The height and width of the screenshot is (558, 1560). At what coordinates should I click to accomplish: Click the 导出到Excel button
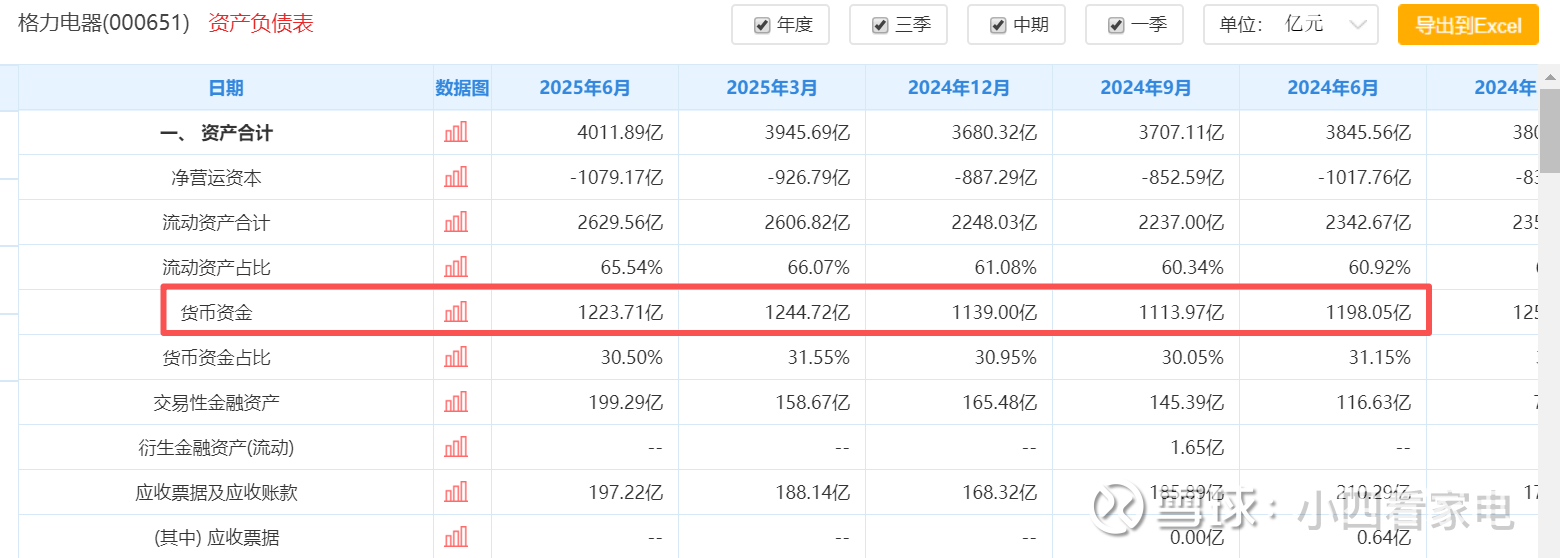(x=1467, y=25)
